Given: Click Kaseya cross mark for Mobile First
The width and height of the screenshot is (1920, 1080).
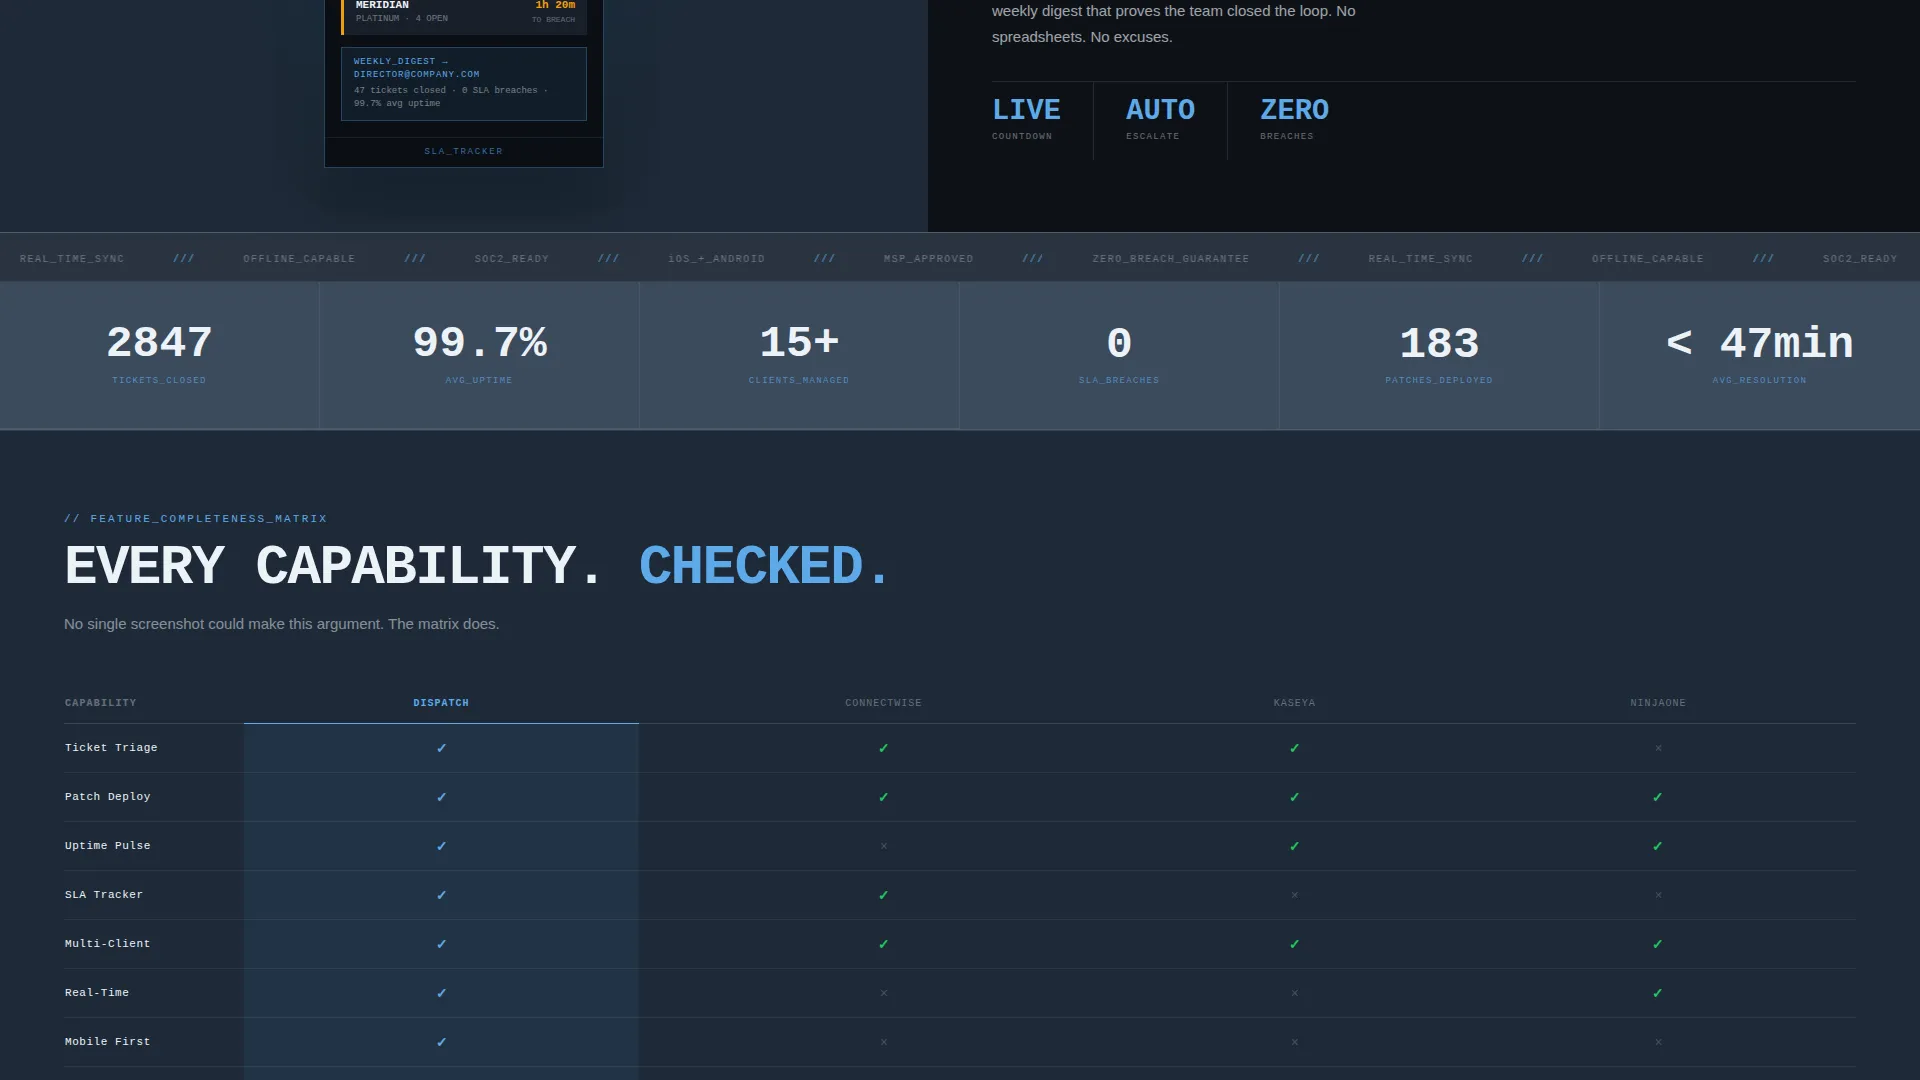Looking at the screenshot, I should click(1294, 1042).
